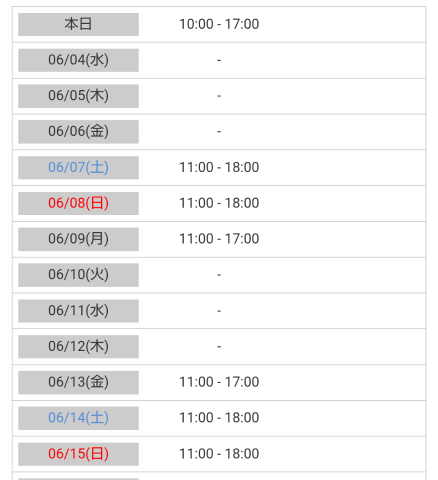Choose the red 06/15(日) date
This screenshot has height=480, width=438.
78,454
